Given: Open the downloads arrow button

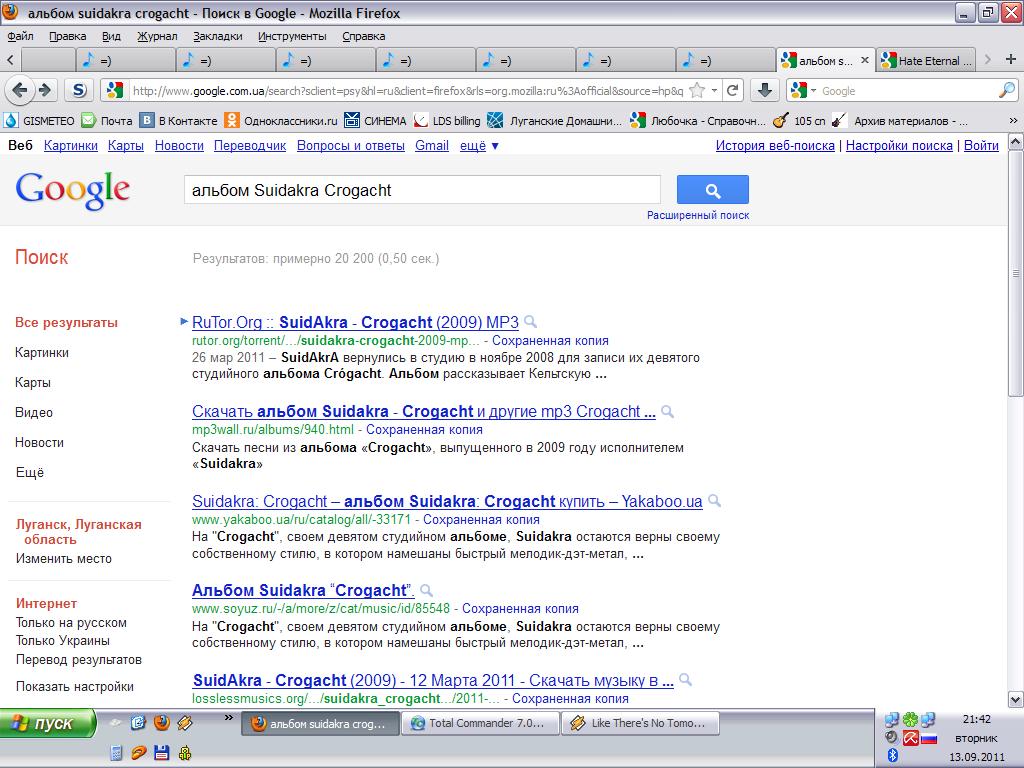Looking at the screenshot, I should pyautogui.click(x=765, y=90).
